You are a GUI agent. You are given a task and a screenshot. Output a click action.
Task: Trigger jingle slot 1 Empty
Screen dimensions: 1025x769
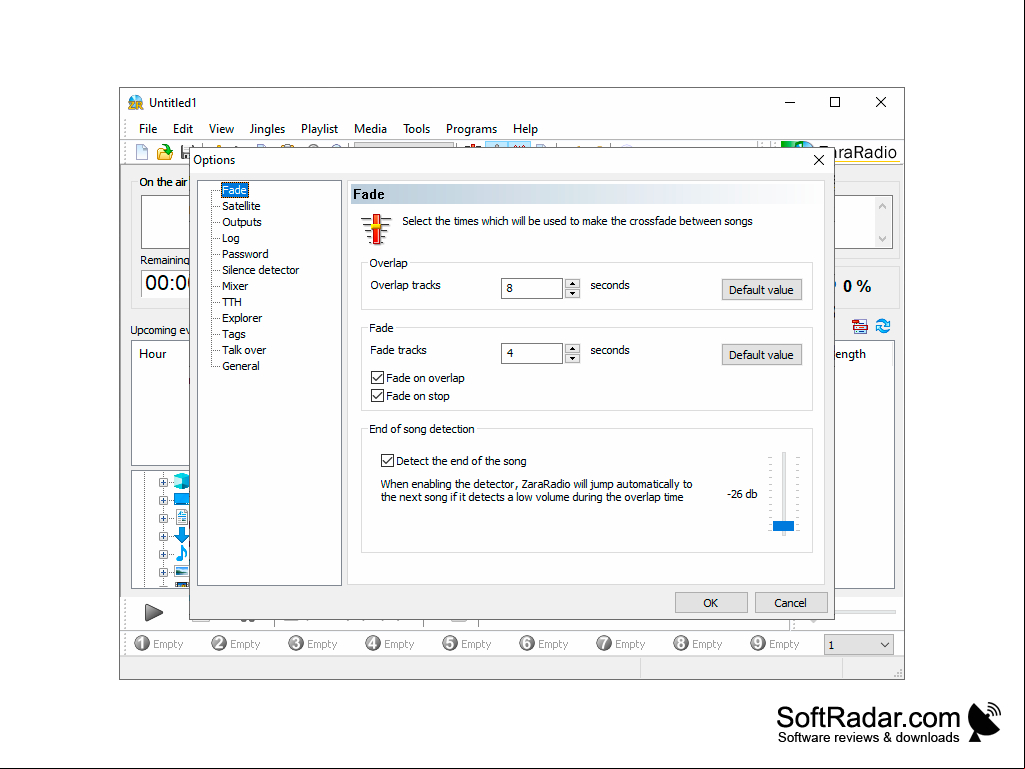point(158,644)
